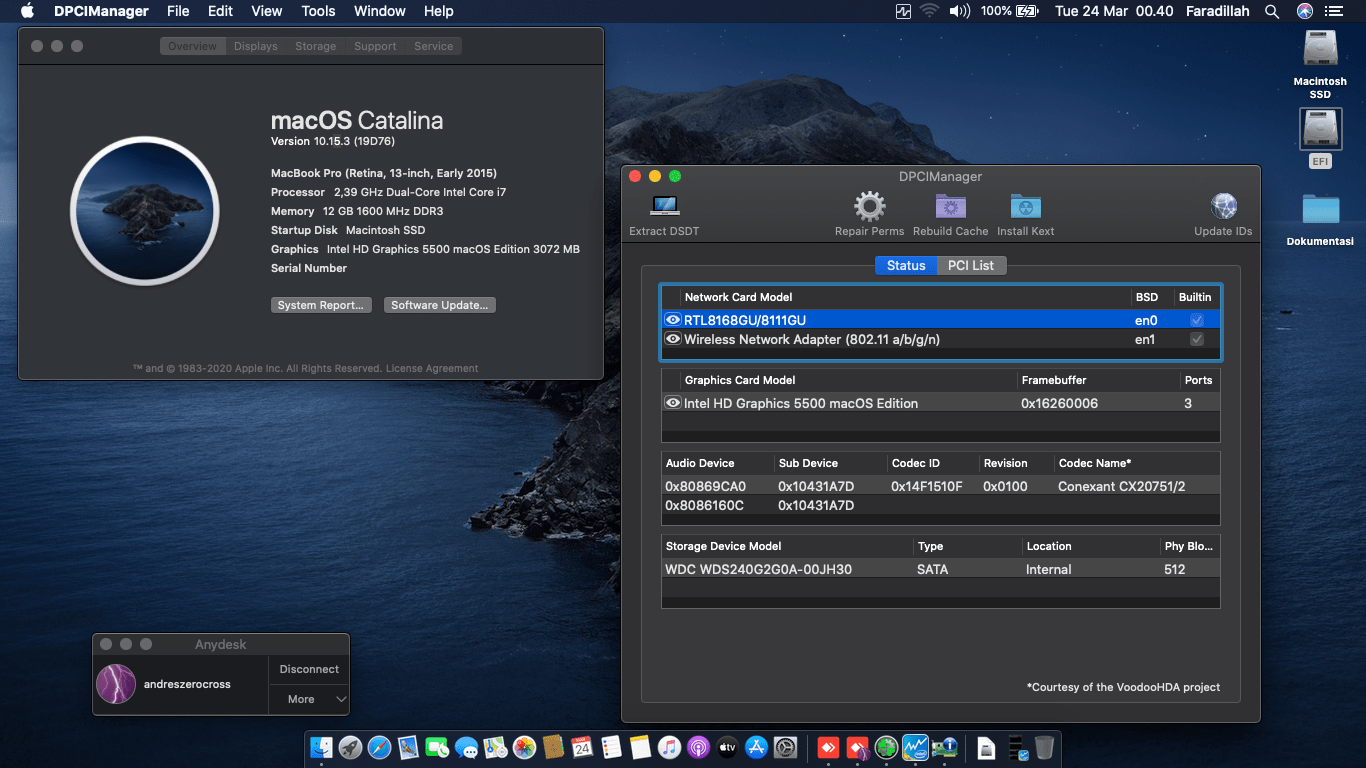Open System Preferences in the Dock

pyautogui.click(x=785, y=747)
